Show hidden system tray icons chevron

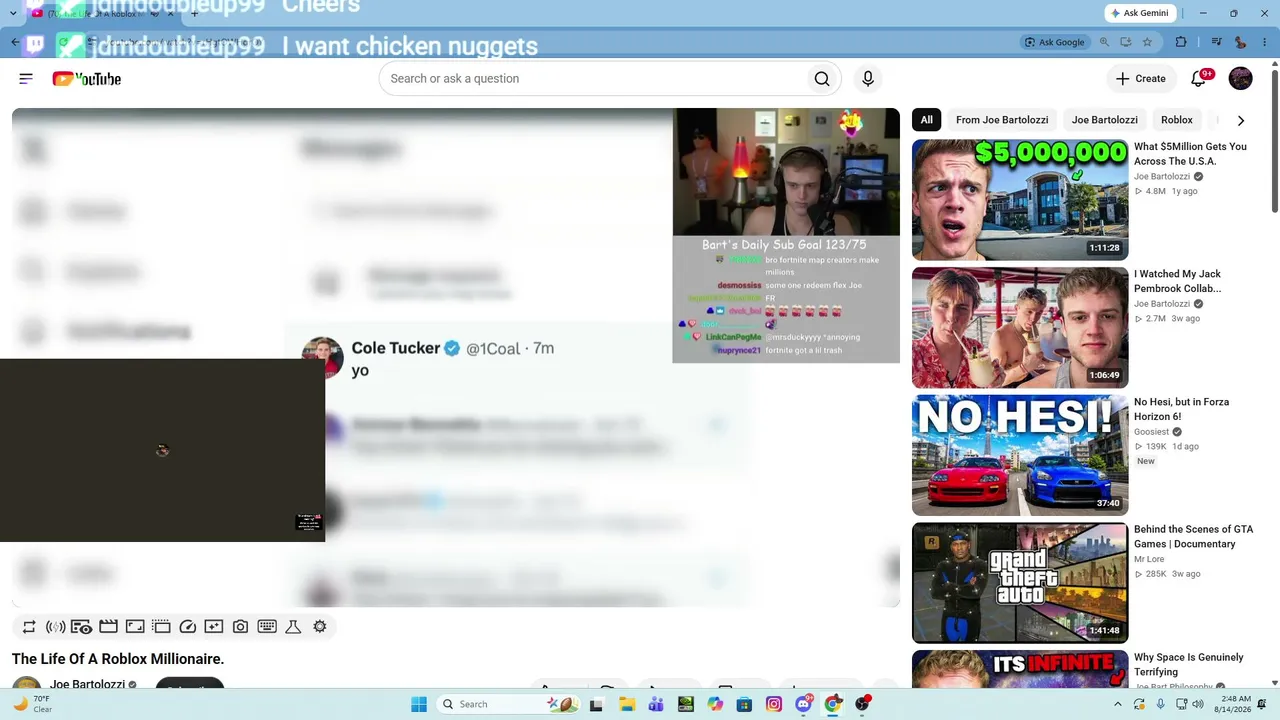point(1118,704)
